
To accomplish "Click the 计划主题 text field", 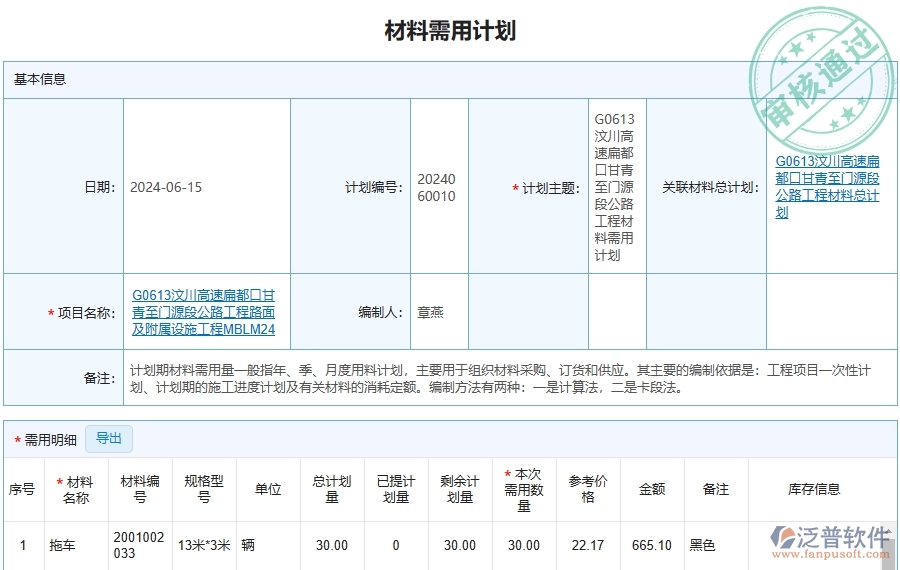I will [614, 187].
